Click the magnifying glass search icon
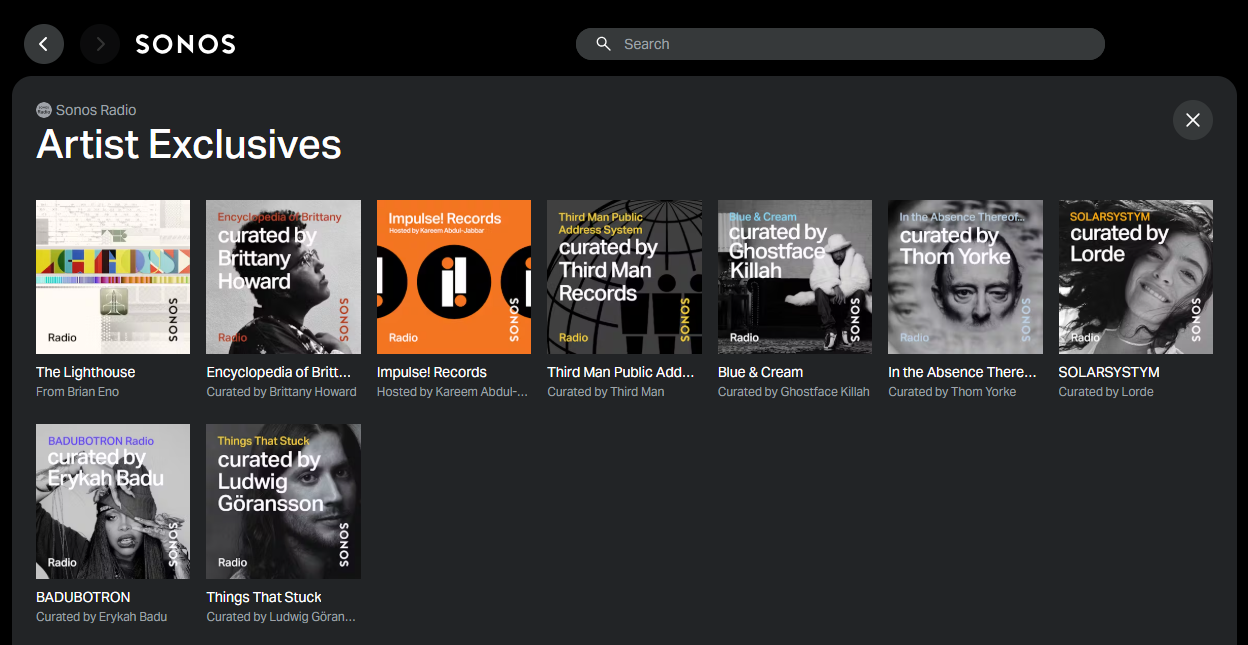This screenshot has height=645, width=1248. point(603,44)
